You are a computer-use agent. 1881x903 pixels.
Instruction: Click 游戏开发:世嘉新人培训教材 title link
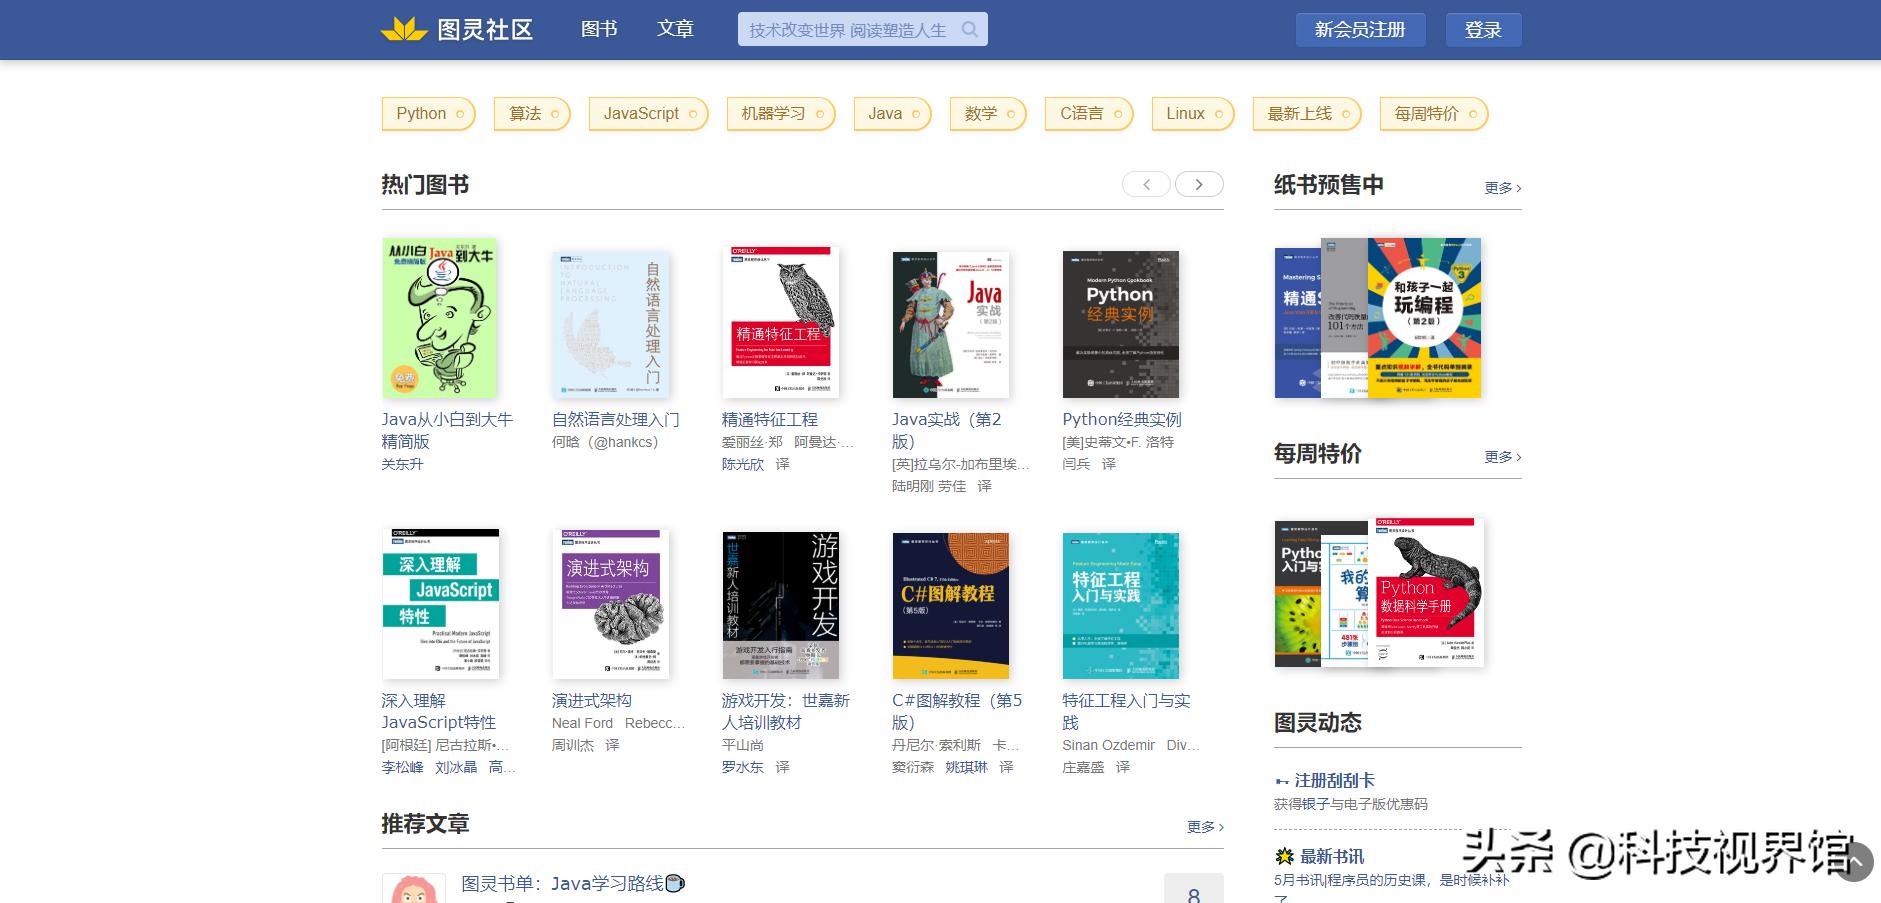click(785, 711)
